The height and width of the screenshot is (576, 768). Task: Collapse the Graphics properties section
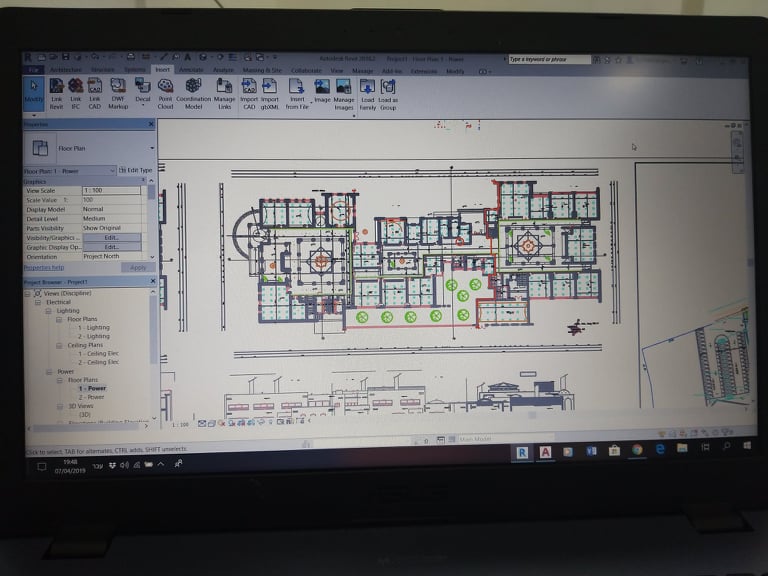(x=143, y=181)
